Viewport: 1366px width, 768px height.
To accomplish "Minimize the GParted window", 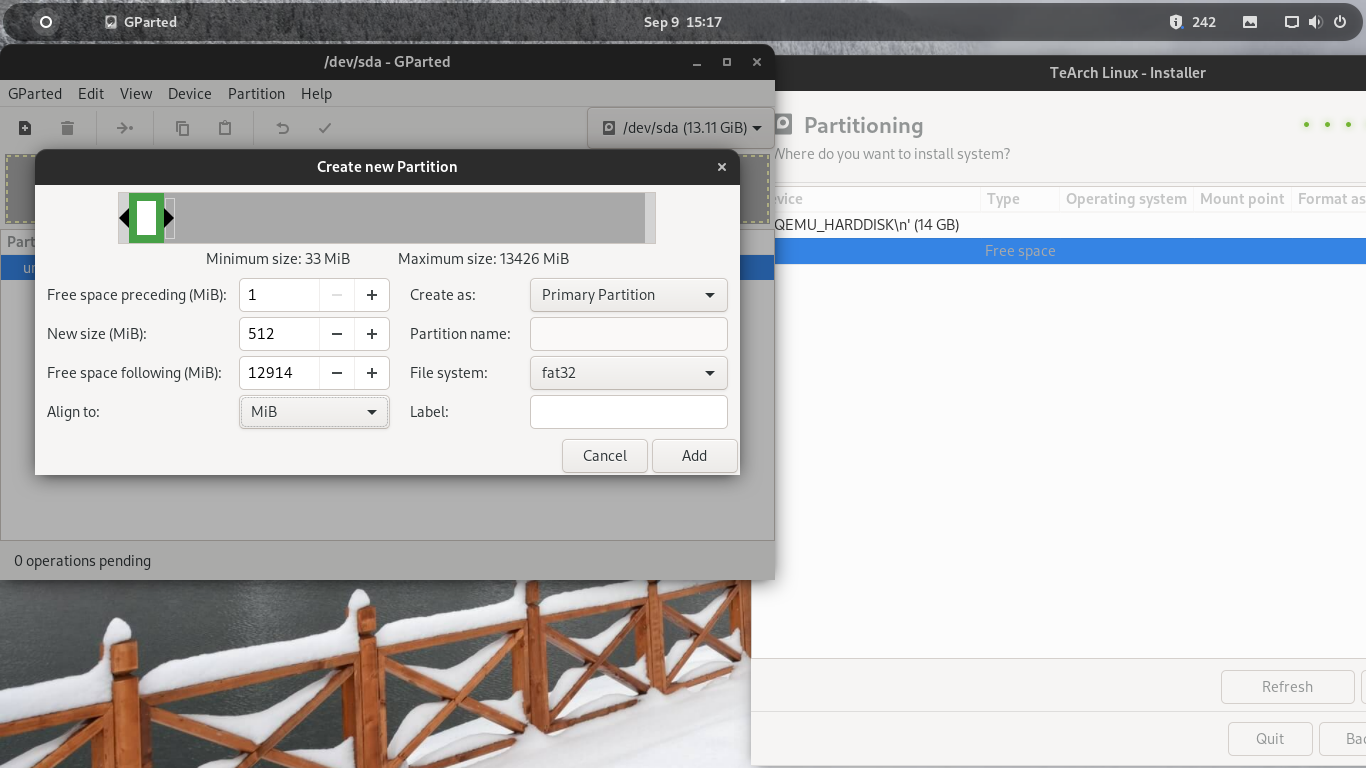I will coord(697,62).
